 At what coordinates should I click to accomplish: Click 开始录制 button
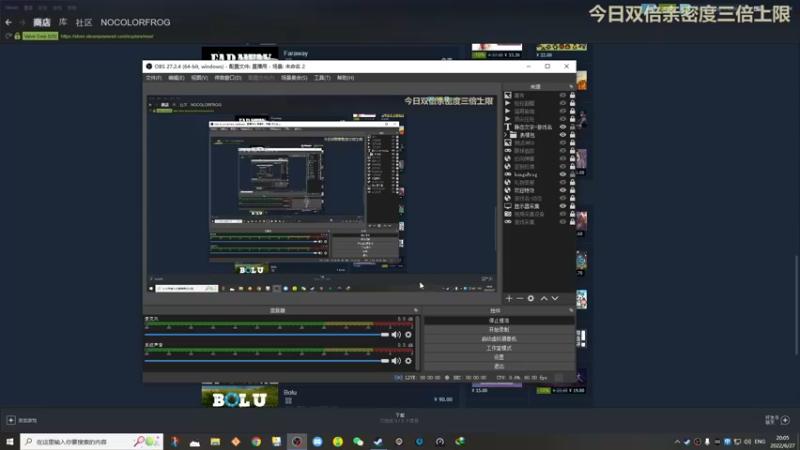point(499,330)
